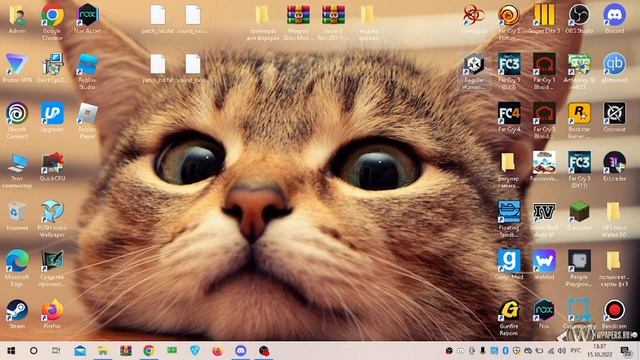Open the Windows Start menu

pos(11,351)
